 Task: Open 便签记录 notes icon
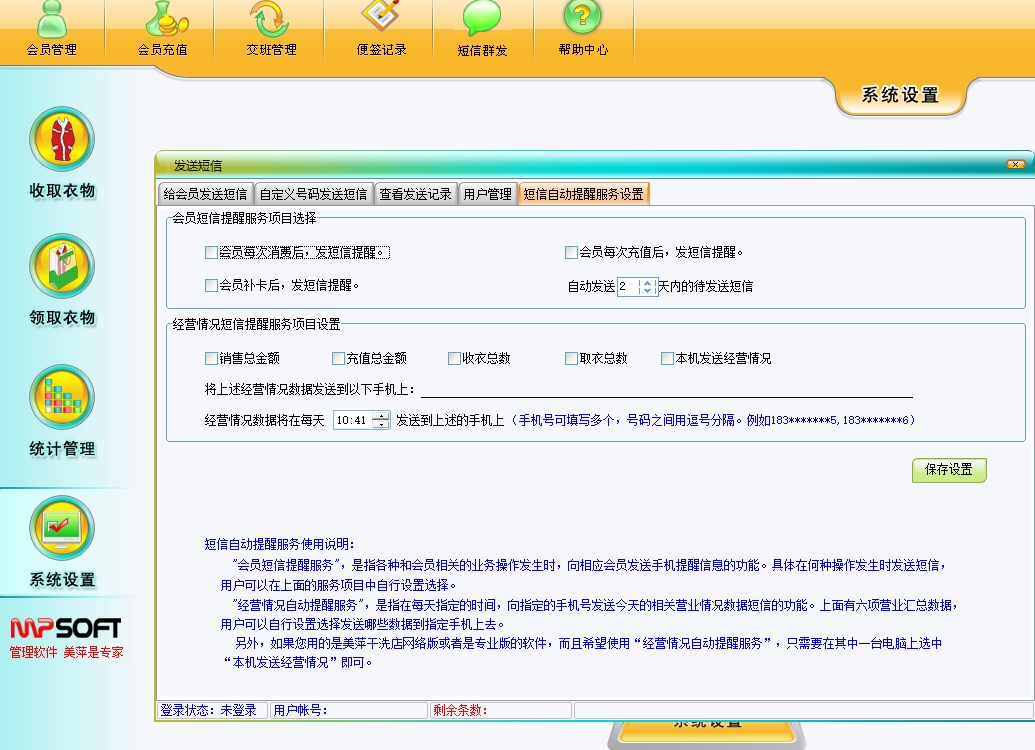(x=381, y=26)
